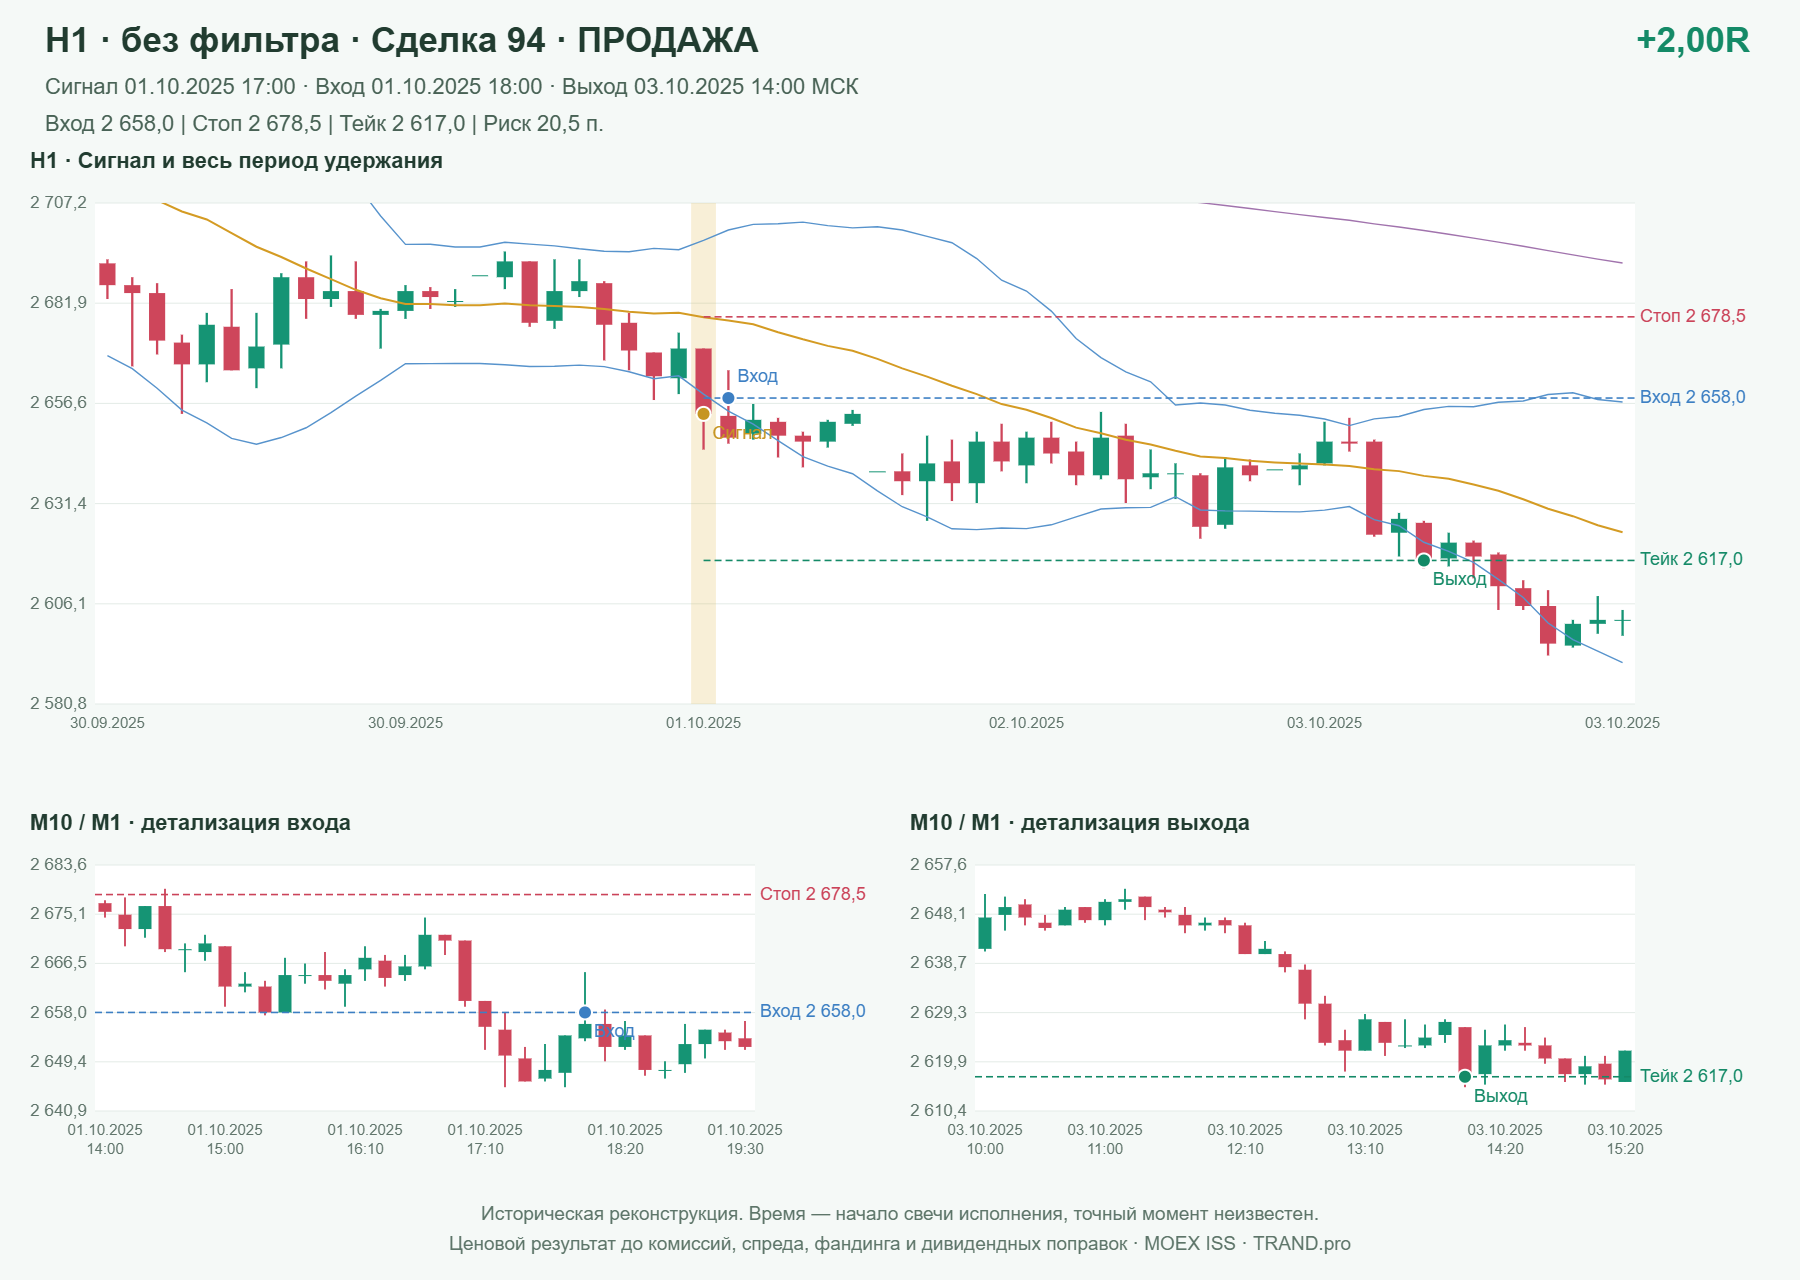Click the green exit dot in exit detail chart
Screen dimensions: 1800x1280
tap(1465, 1077)
